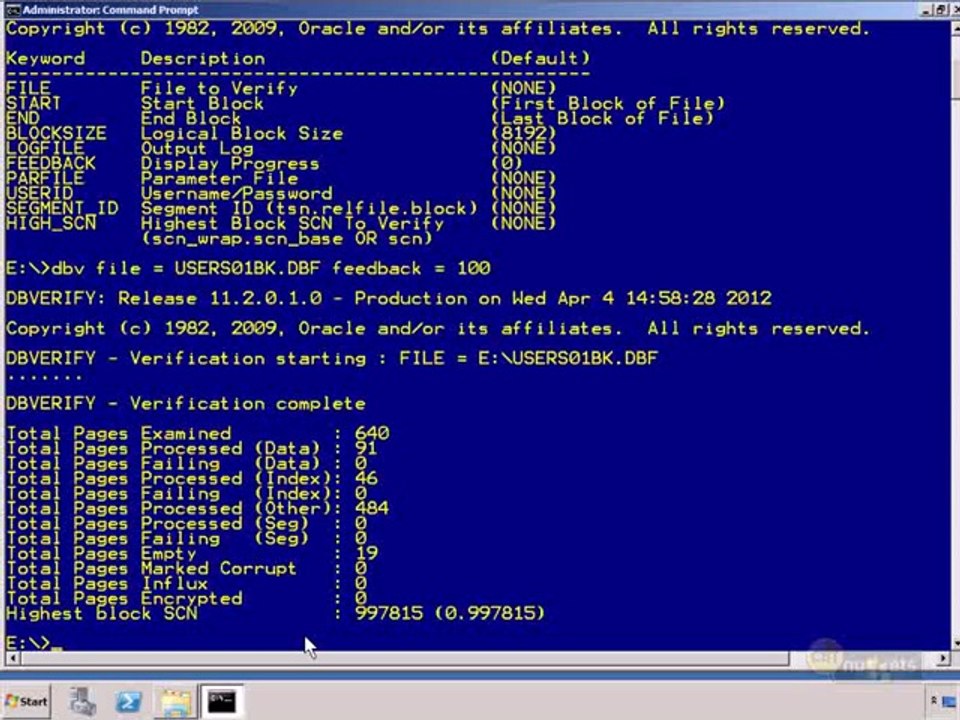The image size is (960, 720).
Task: Restore the Command Prompt window size
Action: pyautogui.click(x=942, y=9)
